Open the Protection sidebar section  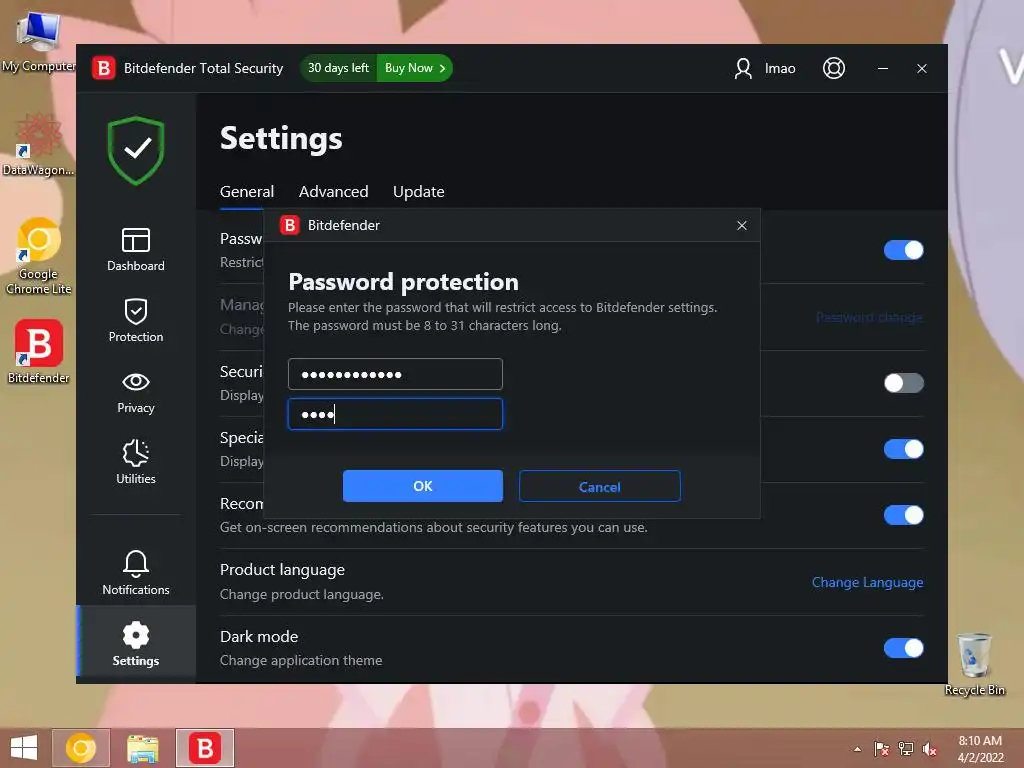point(136,320)
